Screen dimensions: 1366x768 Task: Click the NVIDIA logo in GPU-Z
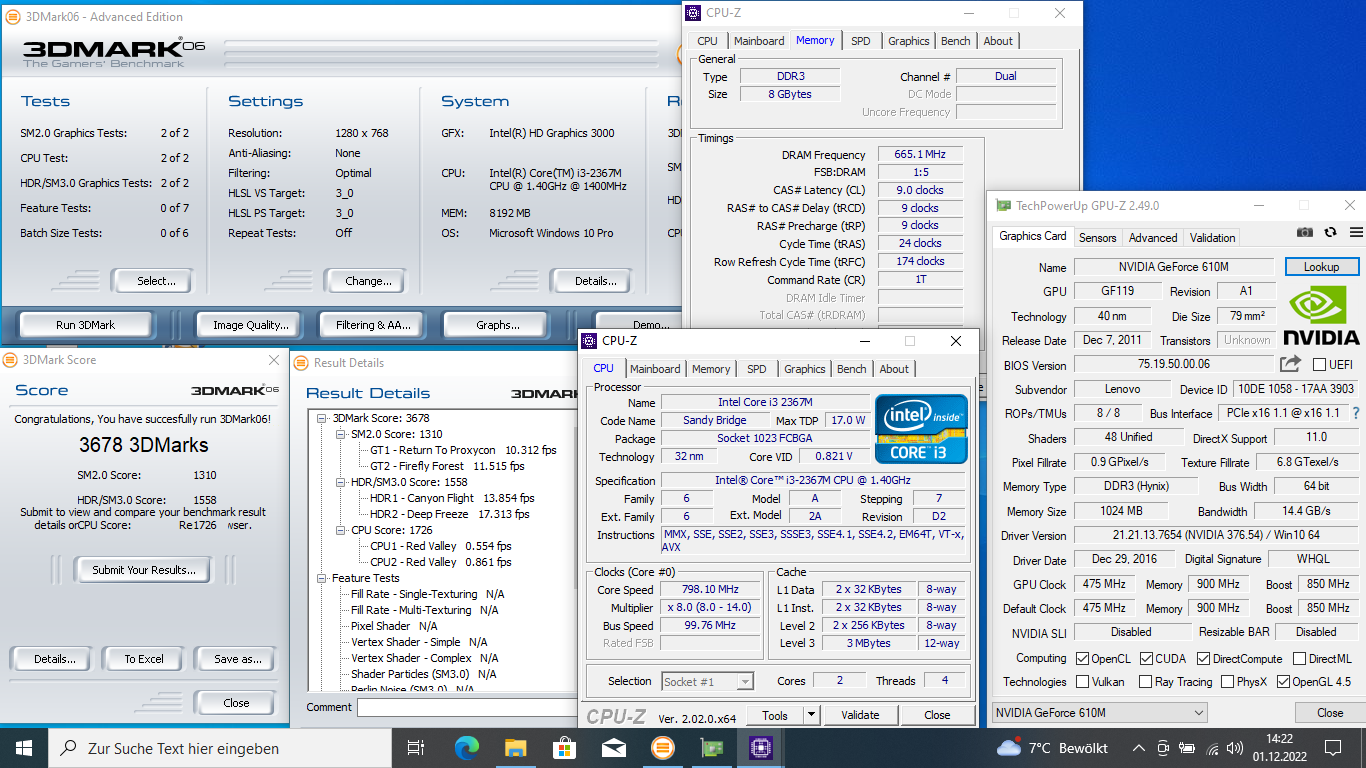click(x=1322, y=316)
